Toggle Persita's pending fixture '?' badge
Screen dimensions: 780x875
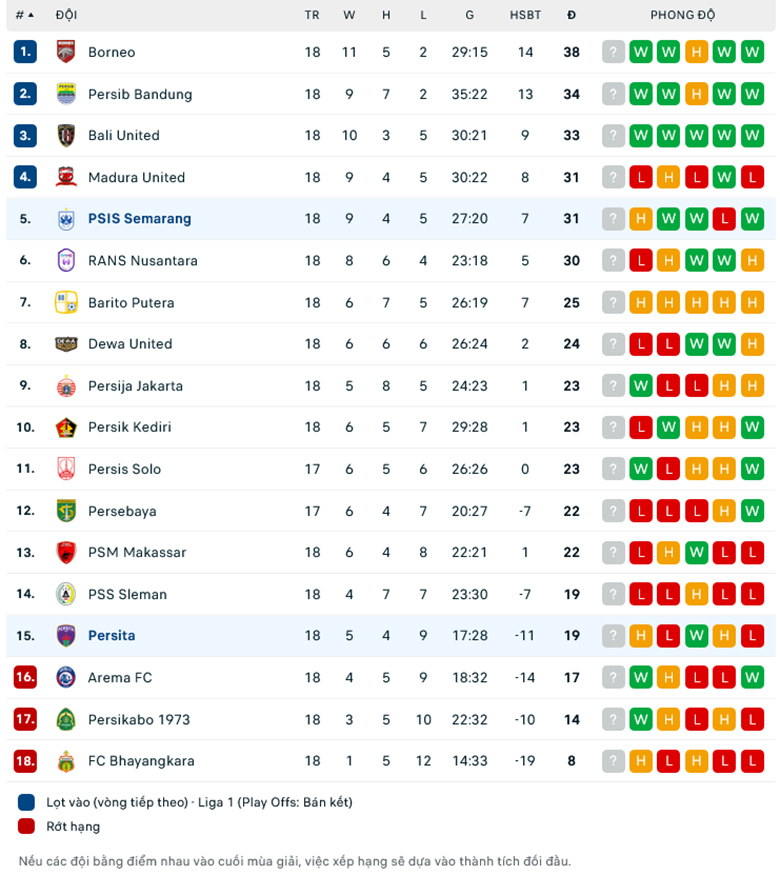612,635
